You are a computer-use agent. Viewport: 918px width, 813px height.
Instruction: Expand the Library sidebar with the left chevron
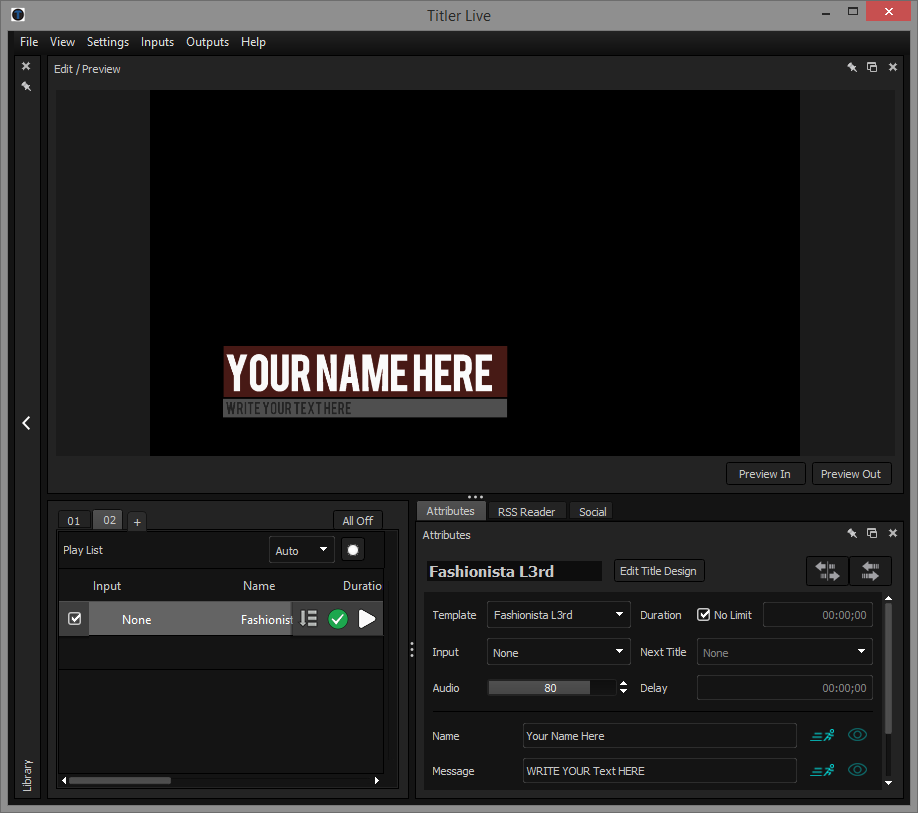(x=26, y=423)
